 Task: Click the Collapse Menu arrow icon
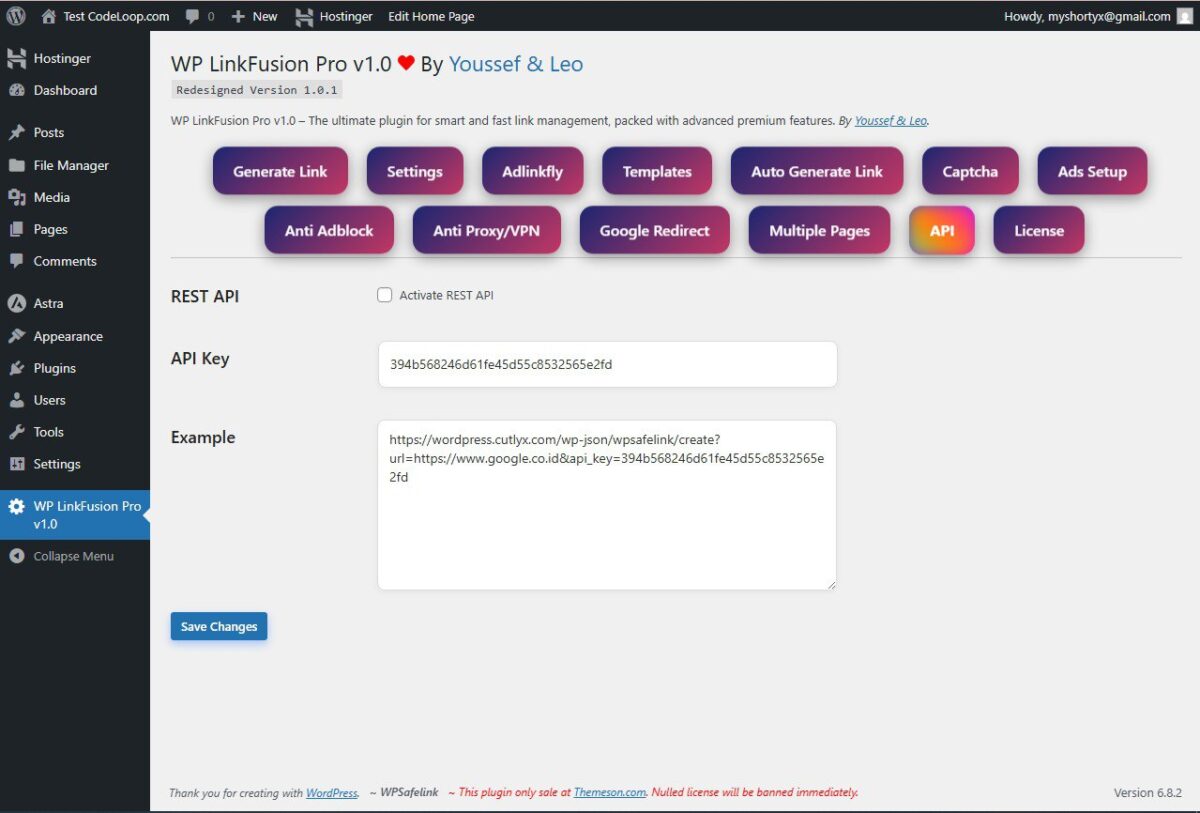click(x=17, y=556)
